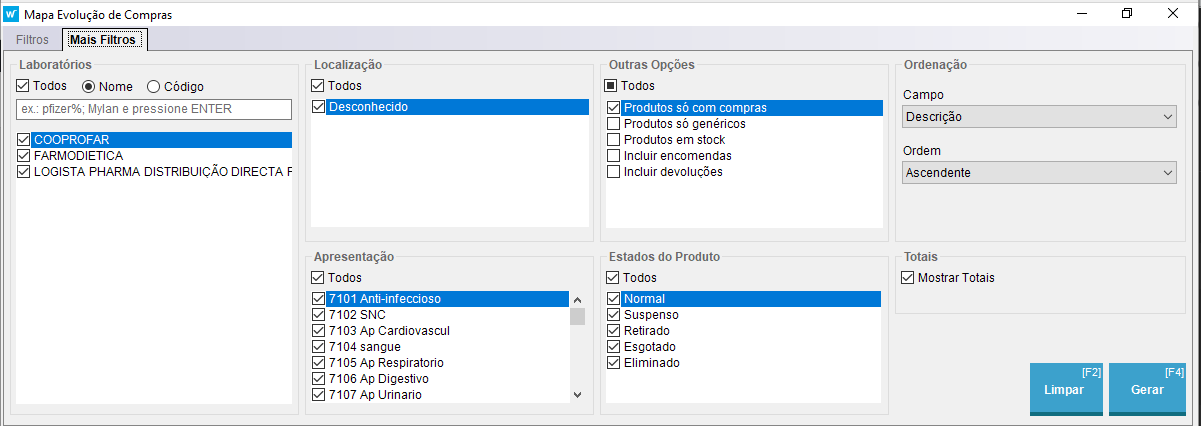Select the Código radio button
This screenshot has width=1201, height=426.
click(x=154, y=86)
